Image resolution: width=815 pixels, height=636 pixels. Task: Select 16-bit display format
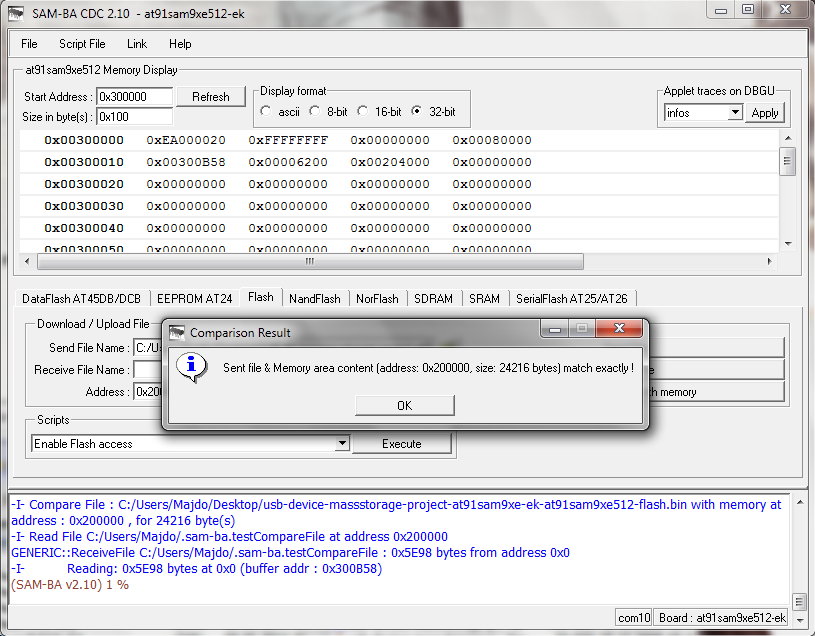pos(363,111)
